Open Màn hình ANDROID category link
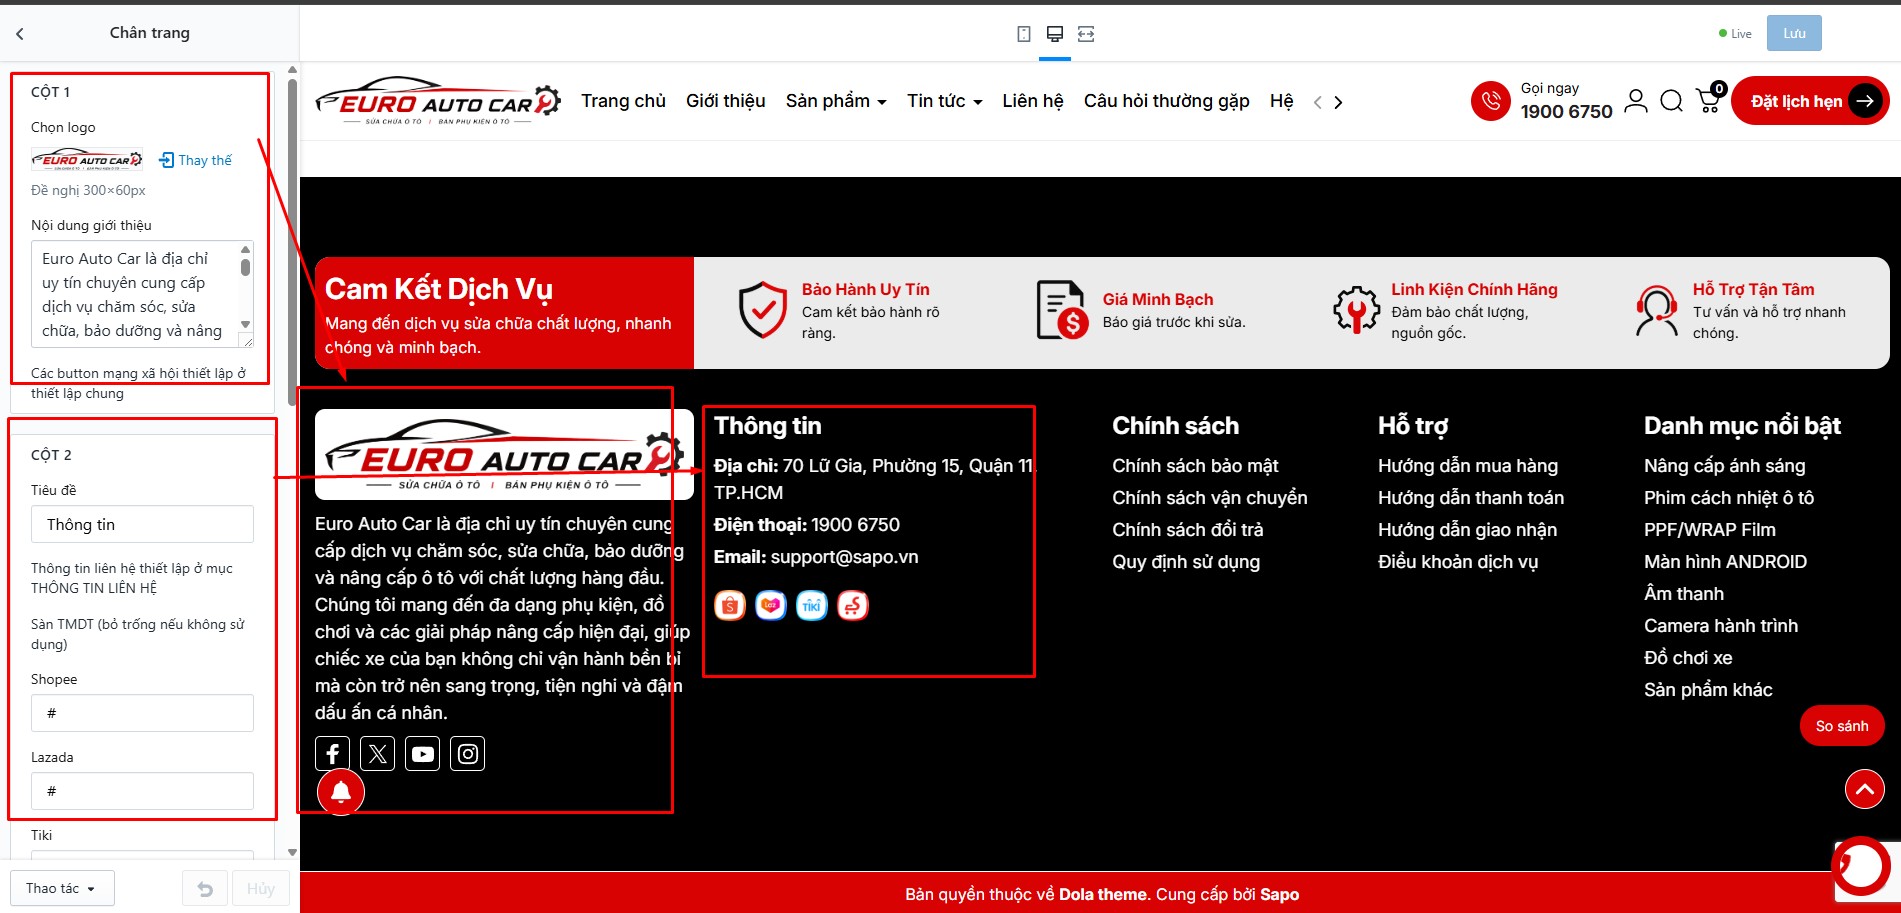This screenshot has width=1901, height=913. [1726, 562]
